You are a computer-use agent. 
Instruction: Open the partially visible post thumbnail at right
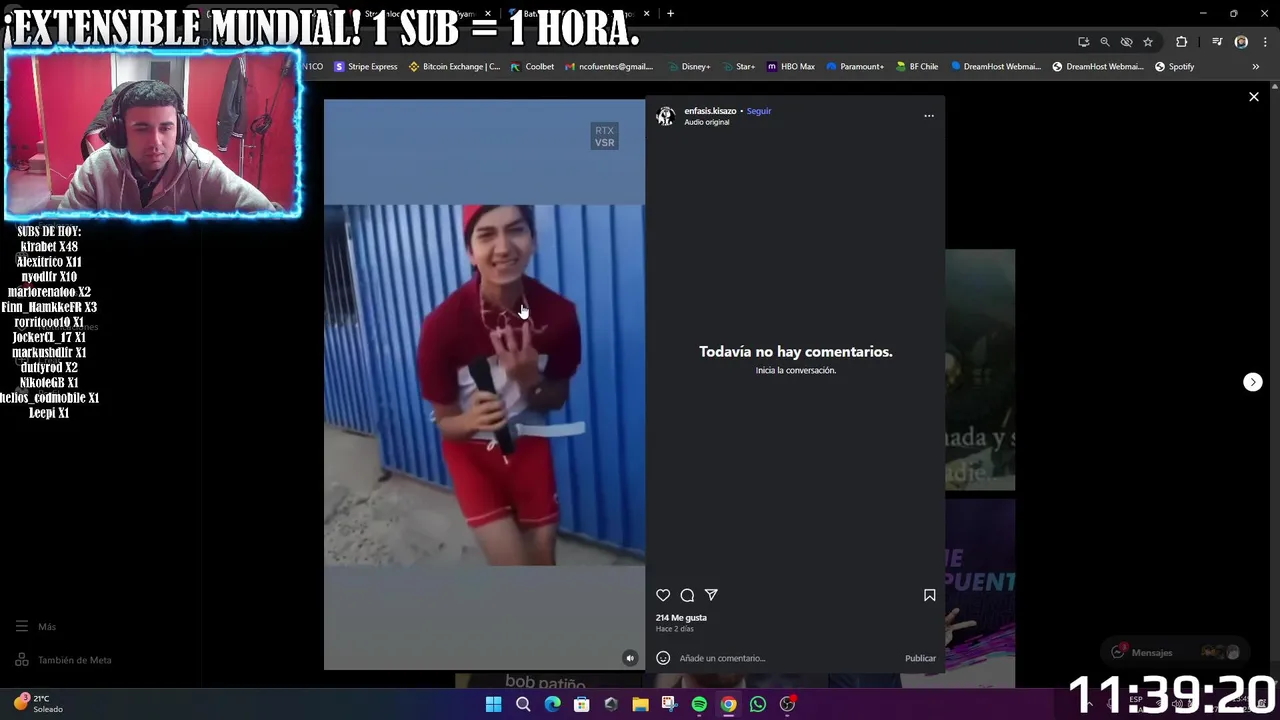coord(980,370)
